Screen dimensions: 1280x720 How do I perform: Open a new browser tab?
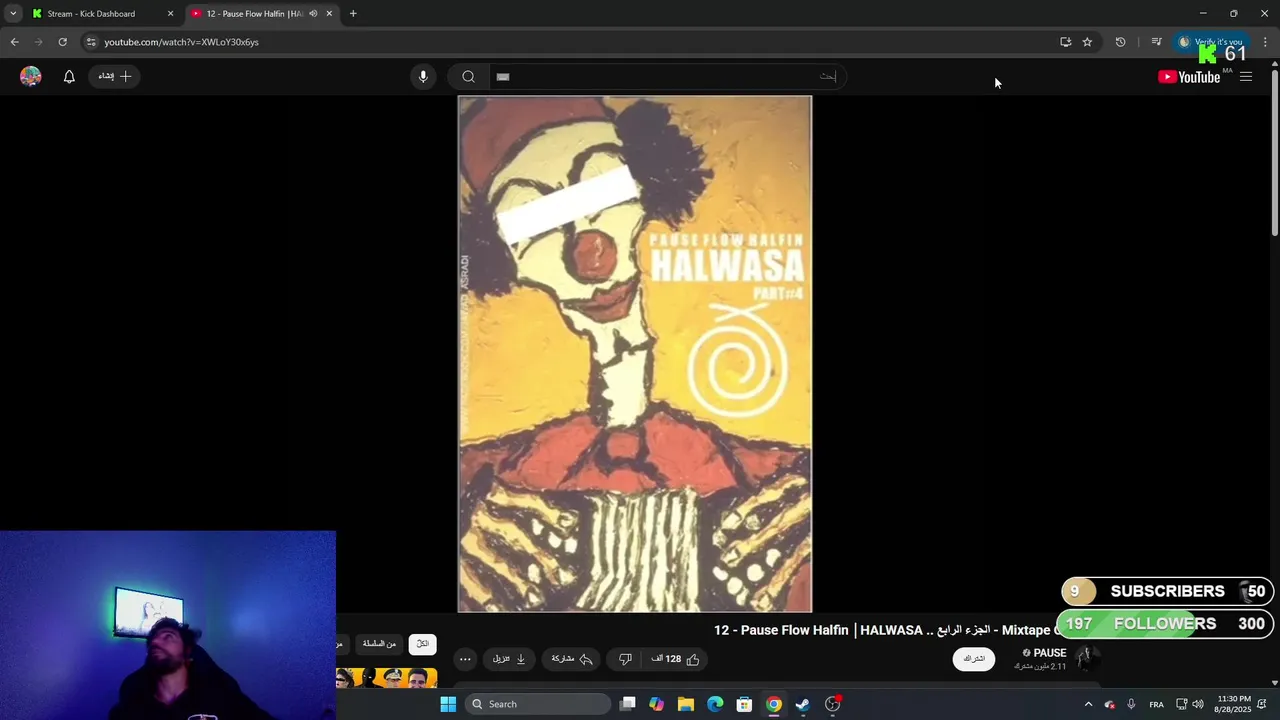tap(353, 14)
